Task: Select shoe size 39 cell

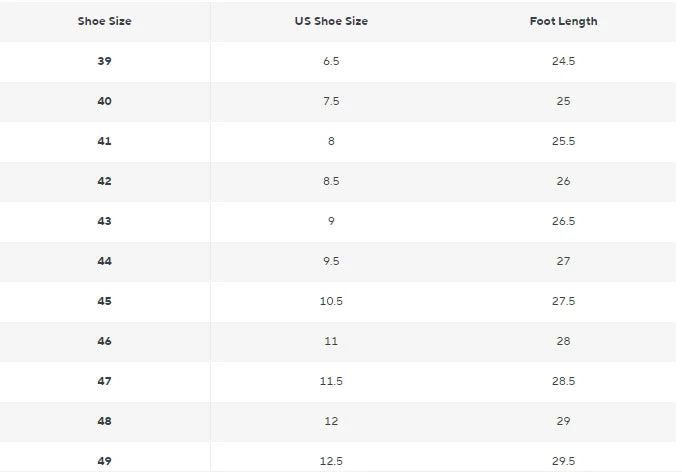Action: click(105, 61)
